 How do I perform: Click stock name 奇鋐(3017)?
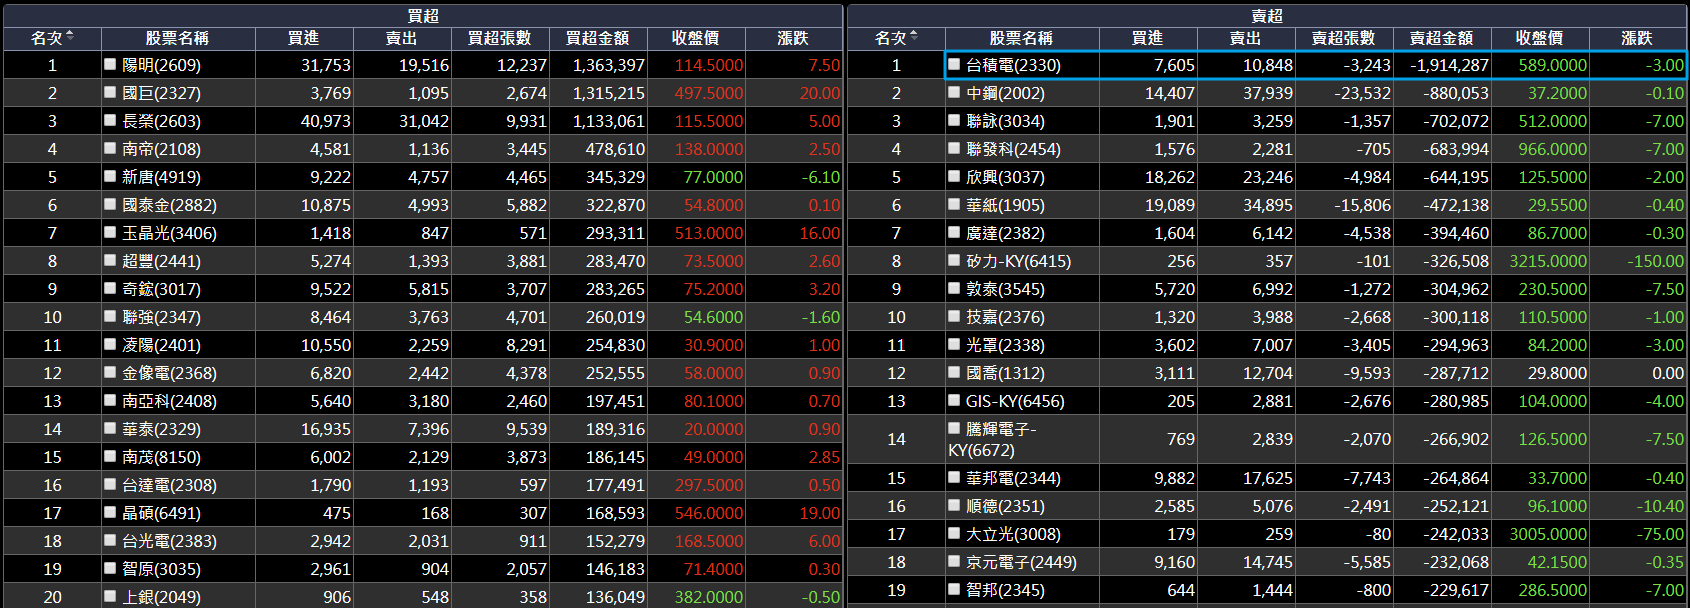click(161, 289)
